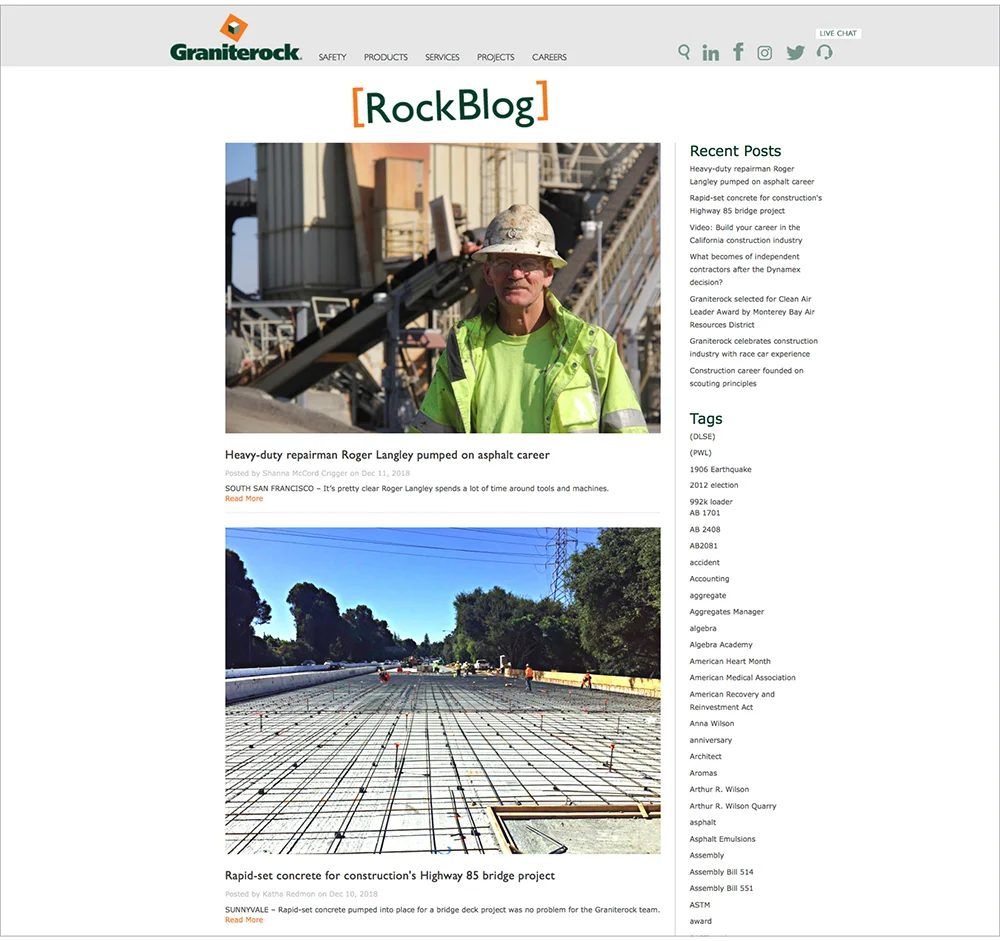Viewport: 1000px width, 941px height.
Task: Open the LinkedIn icon
Action: point(710,53)
